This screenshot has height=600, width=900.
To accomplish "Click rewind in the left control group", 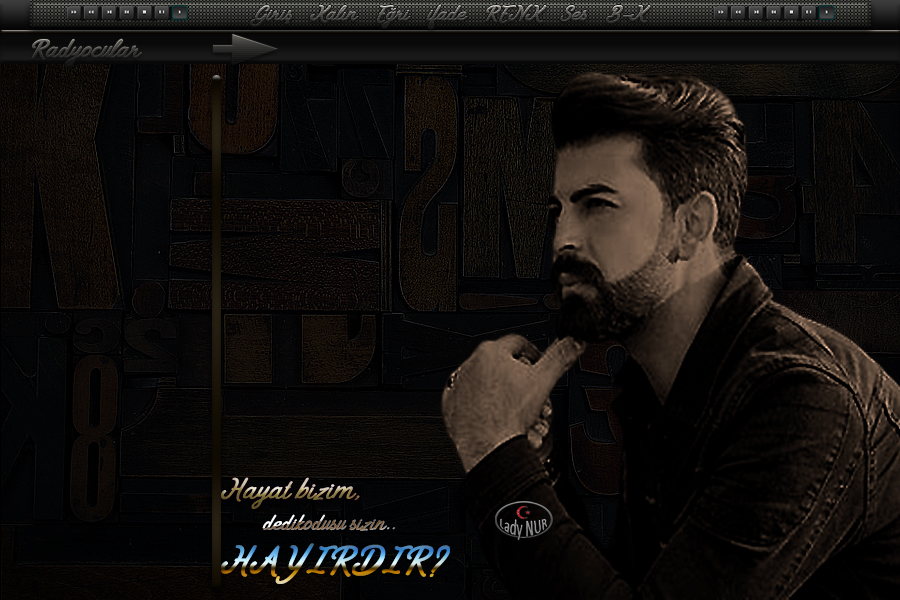I will 91,12.
